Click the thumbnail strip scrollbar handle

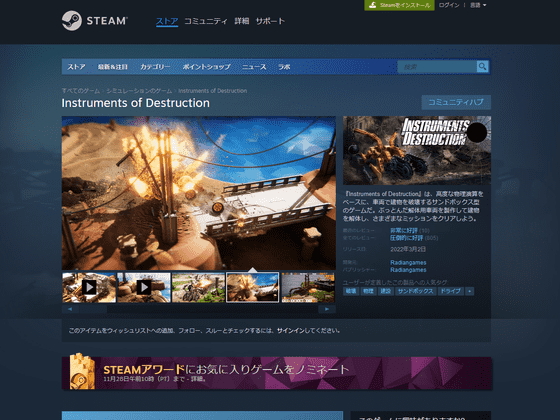(x=93, y=309)
